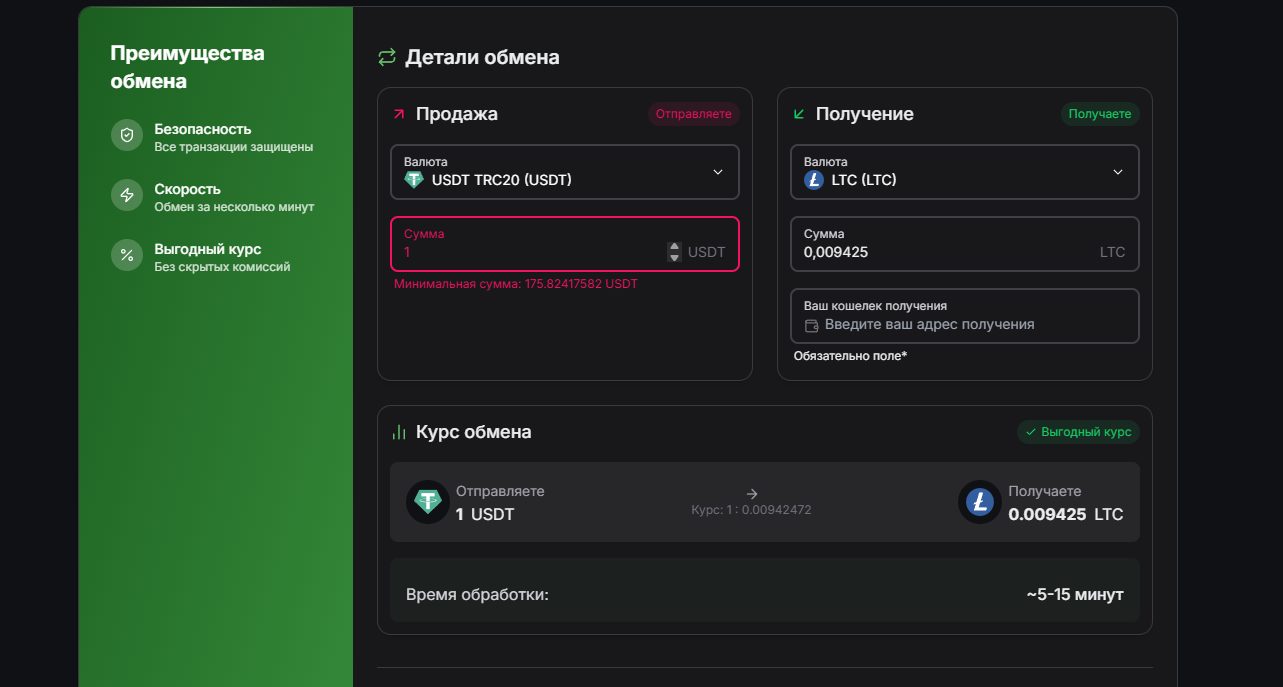This screenshot has width=1283, height=687.
Task: Click the shield icon beside Безопасность
Action: click(127, 135)
